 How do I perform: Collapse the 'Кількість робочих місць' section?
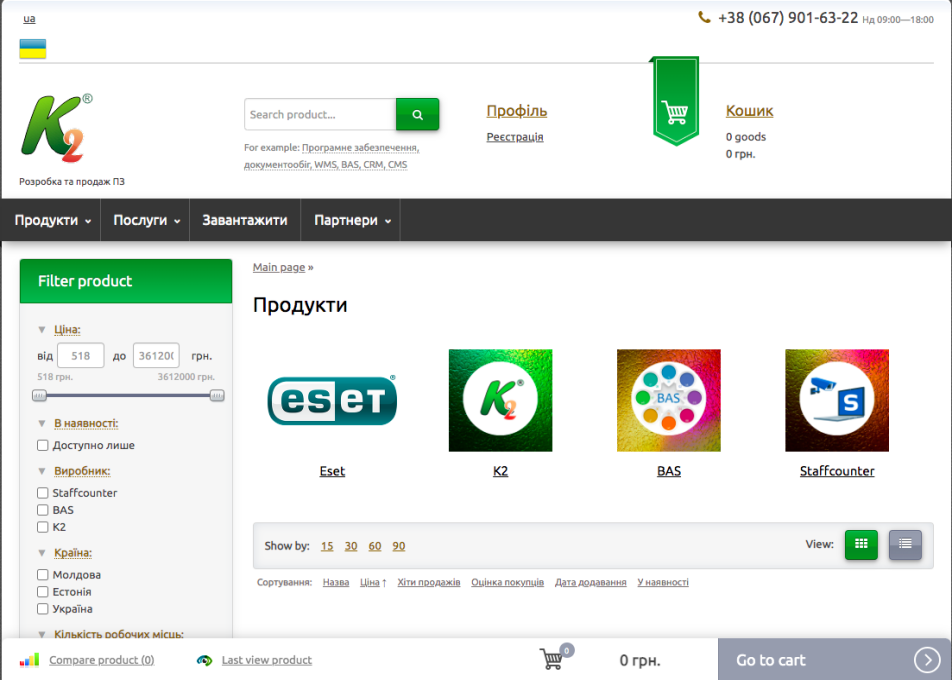click(x=42, y=634)
